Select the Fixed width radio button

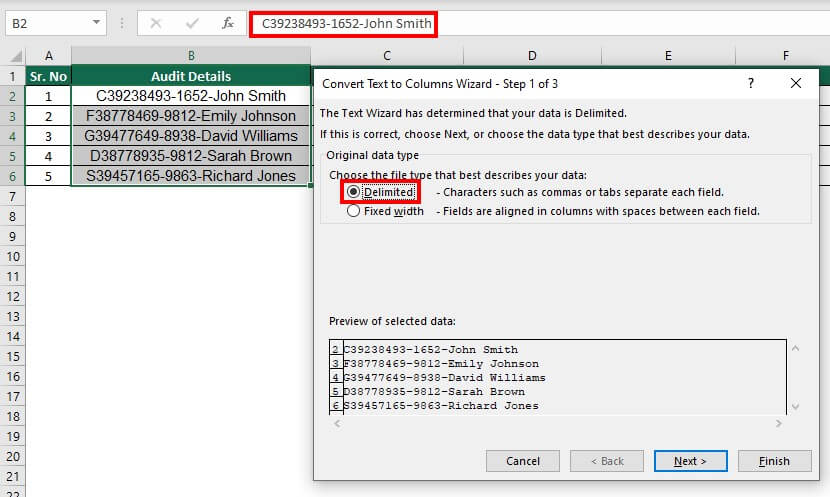coord(353,211)
